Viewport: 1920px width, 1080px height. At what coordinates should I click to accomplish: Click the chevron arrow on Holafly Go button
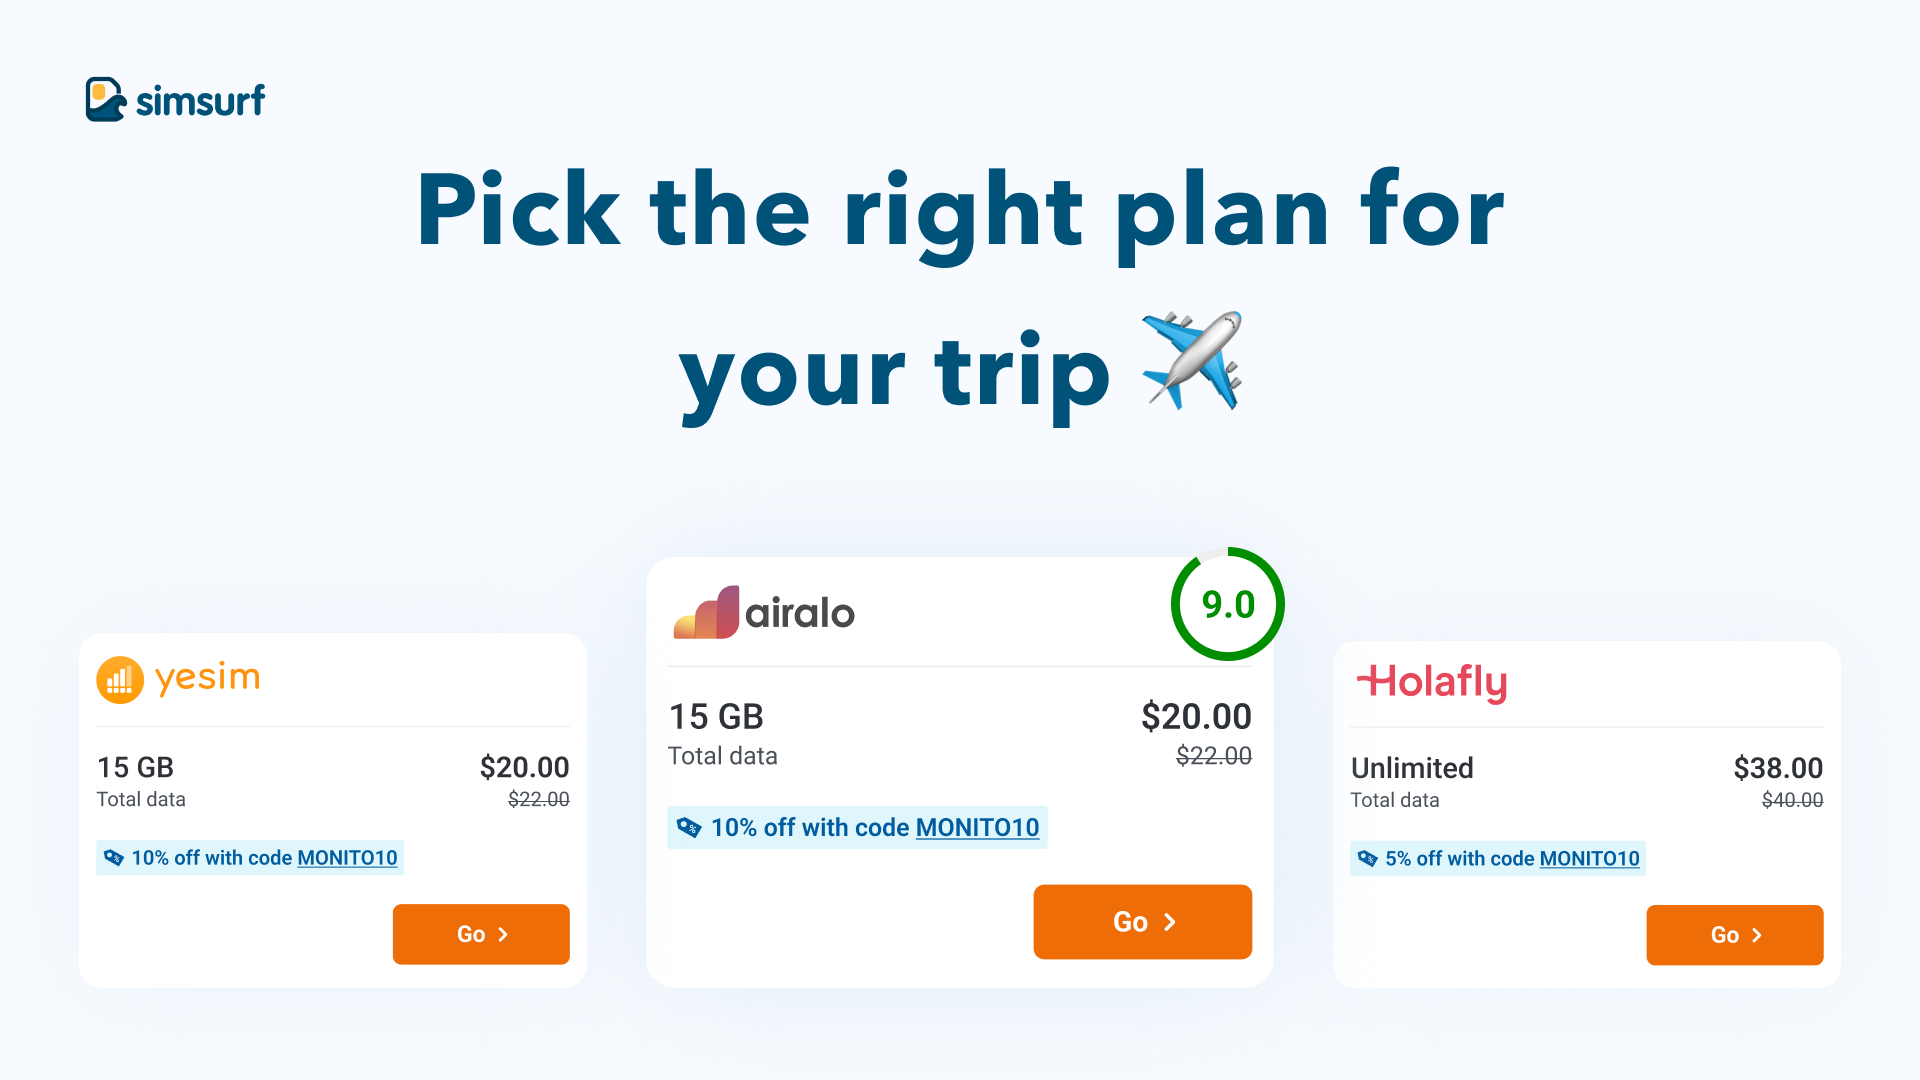tap(1757, 935)
